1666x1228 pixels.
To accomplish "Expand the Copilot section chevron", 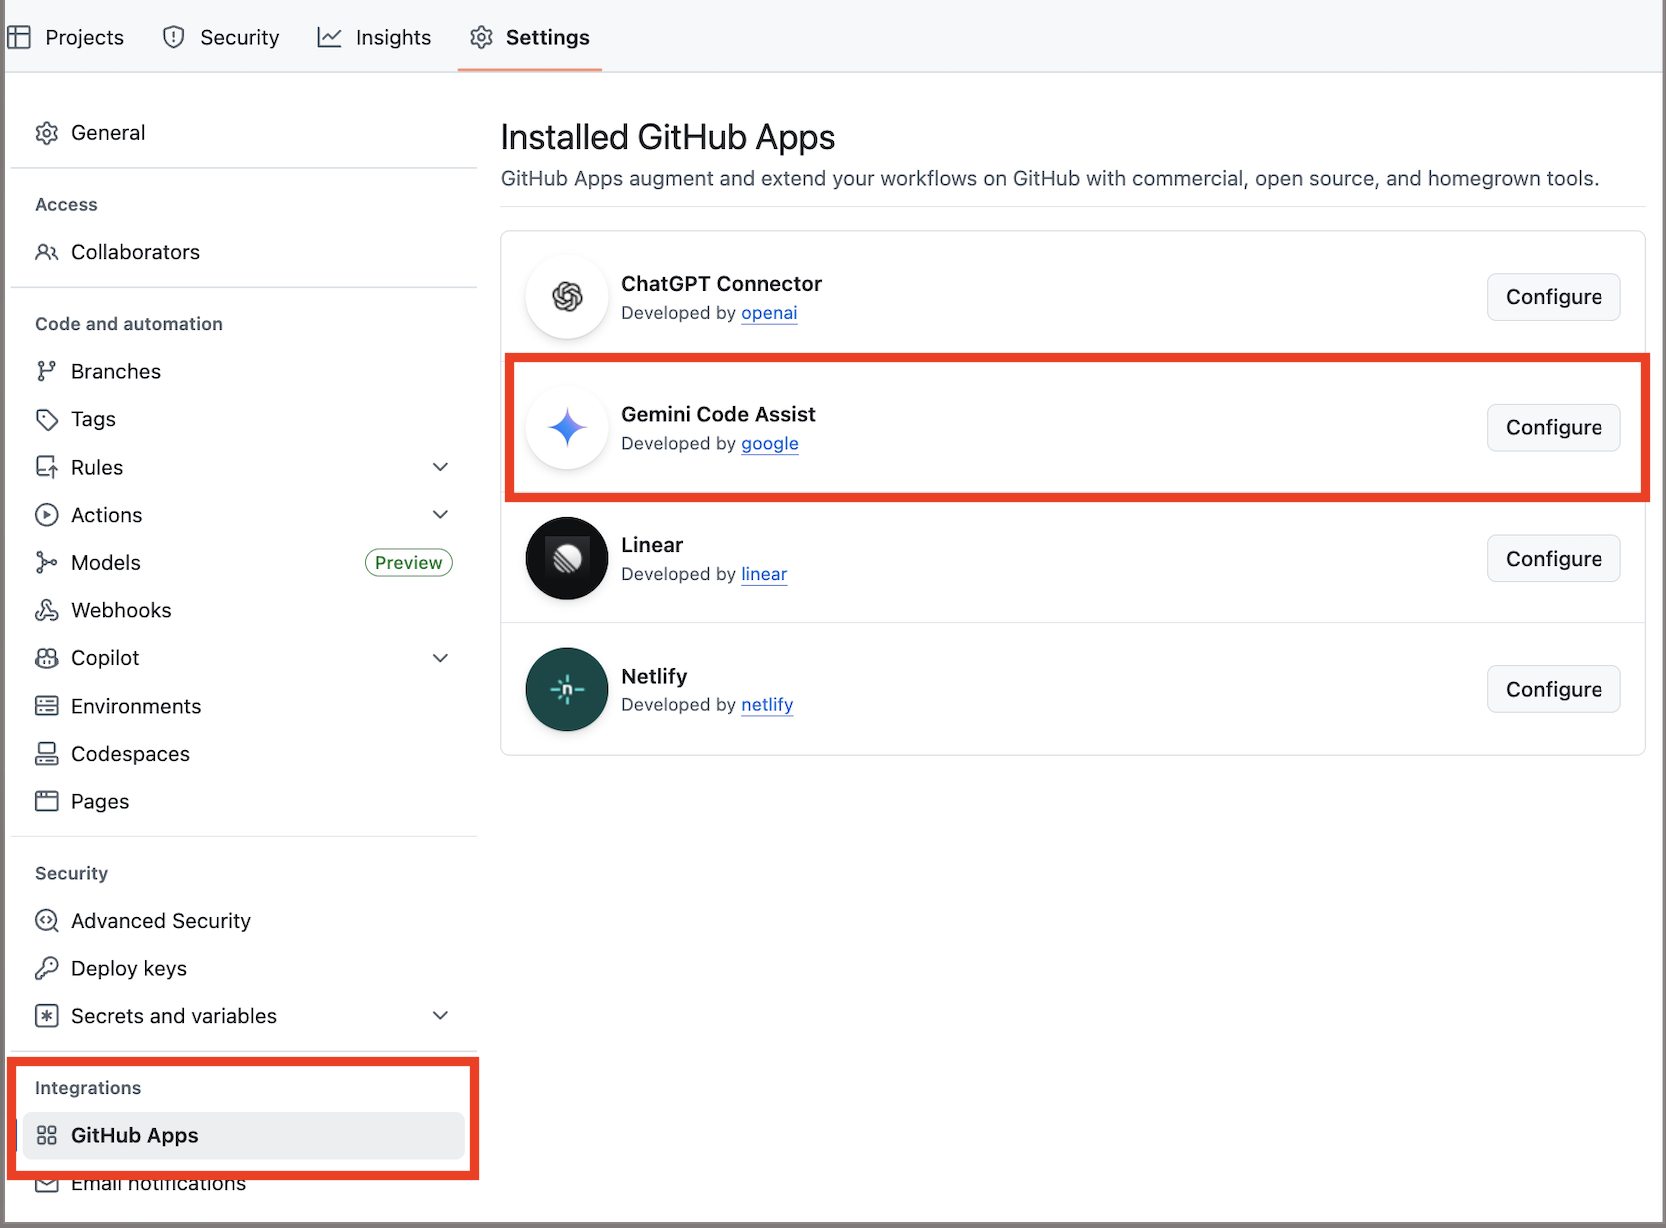I will pyautogui.click(x=440, y=658).
